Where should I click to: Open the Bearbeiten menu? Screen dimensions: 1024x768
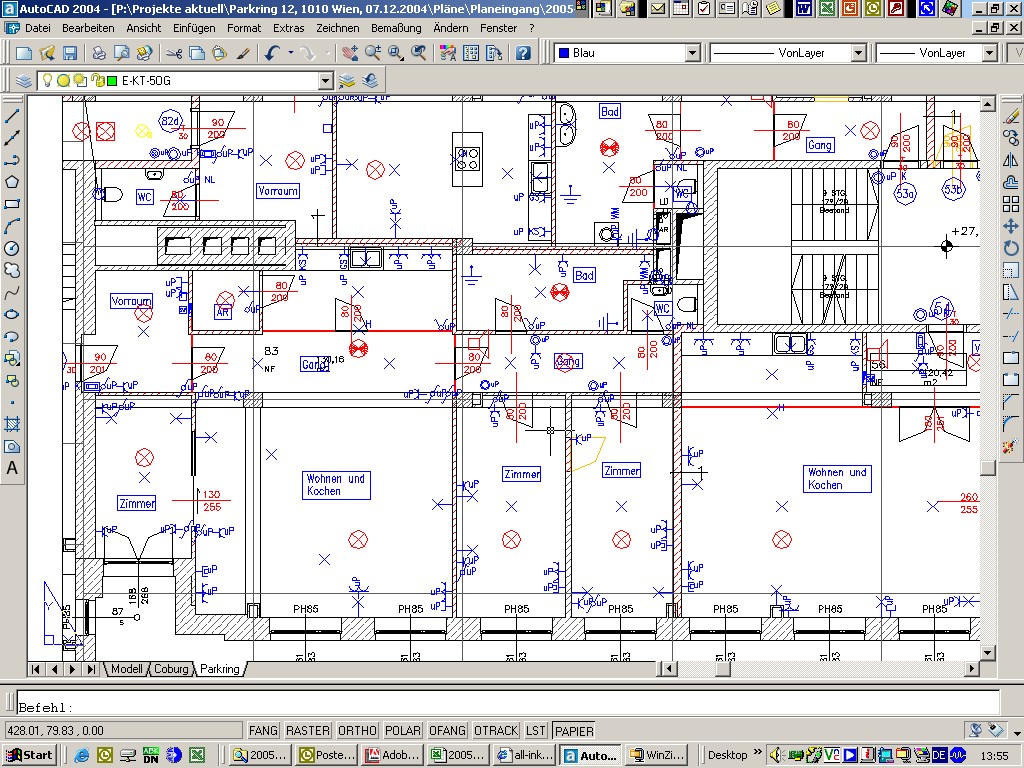[x=88, y=28]
